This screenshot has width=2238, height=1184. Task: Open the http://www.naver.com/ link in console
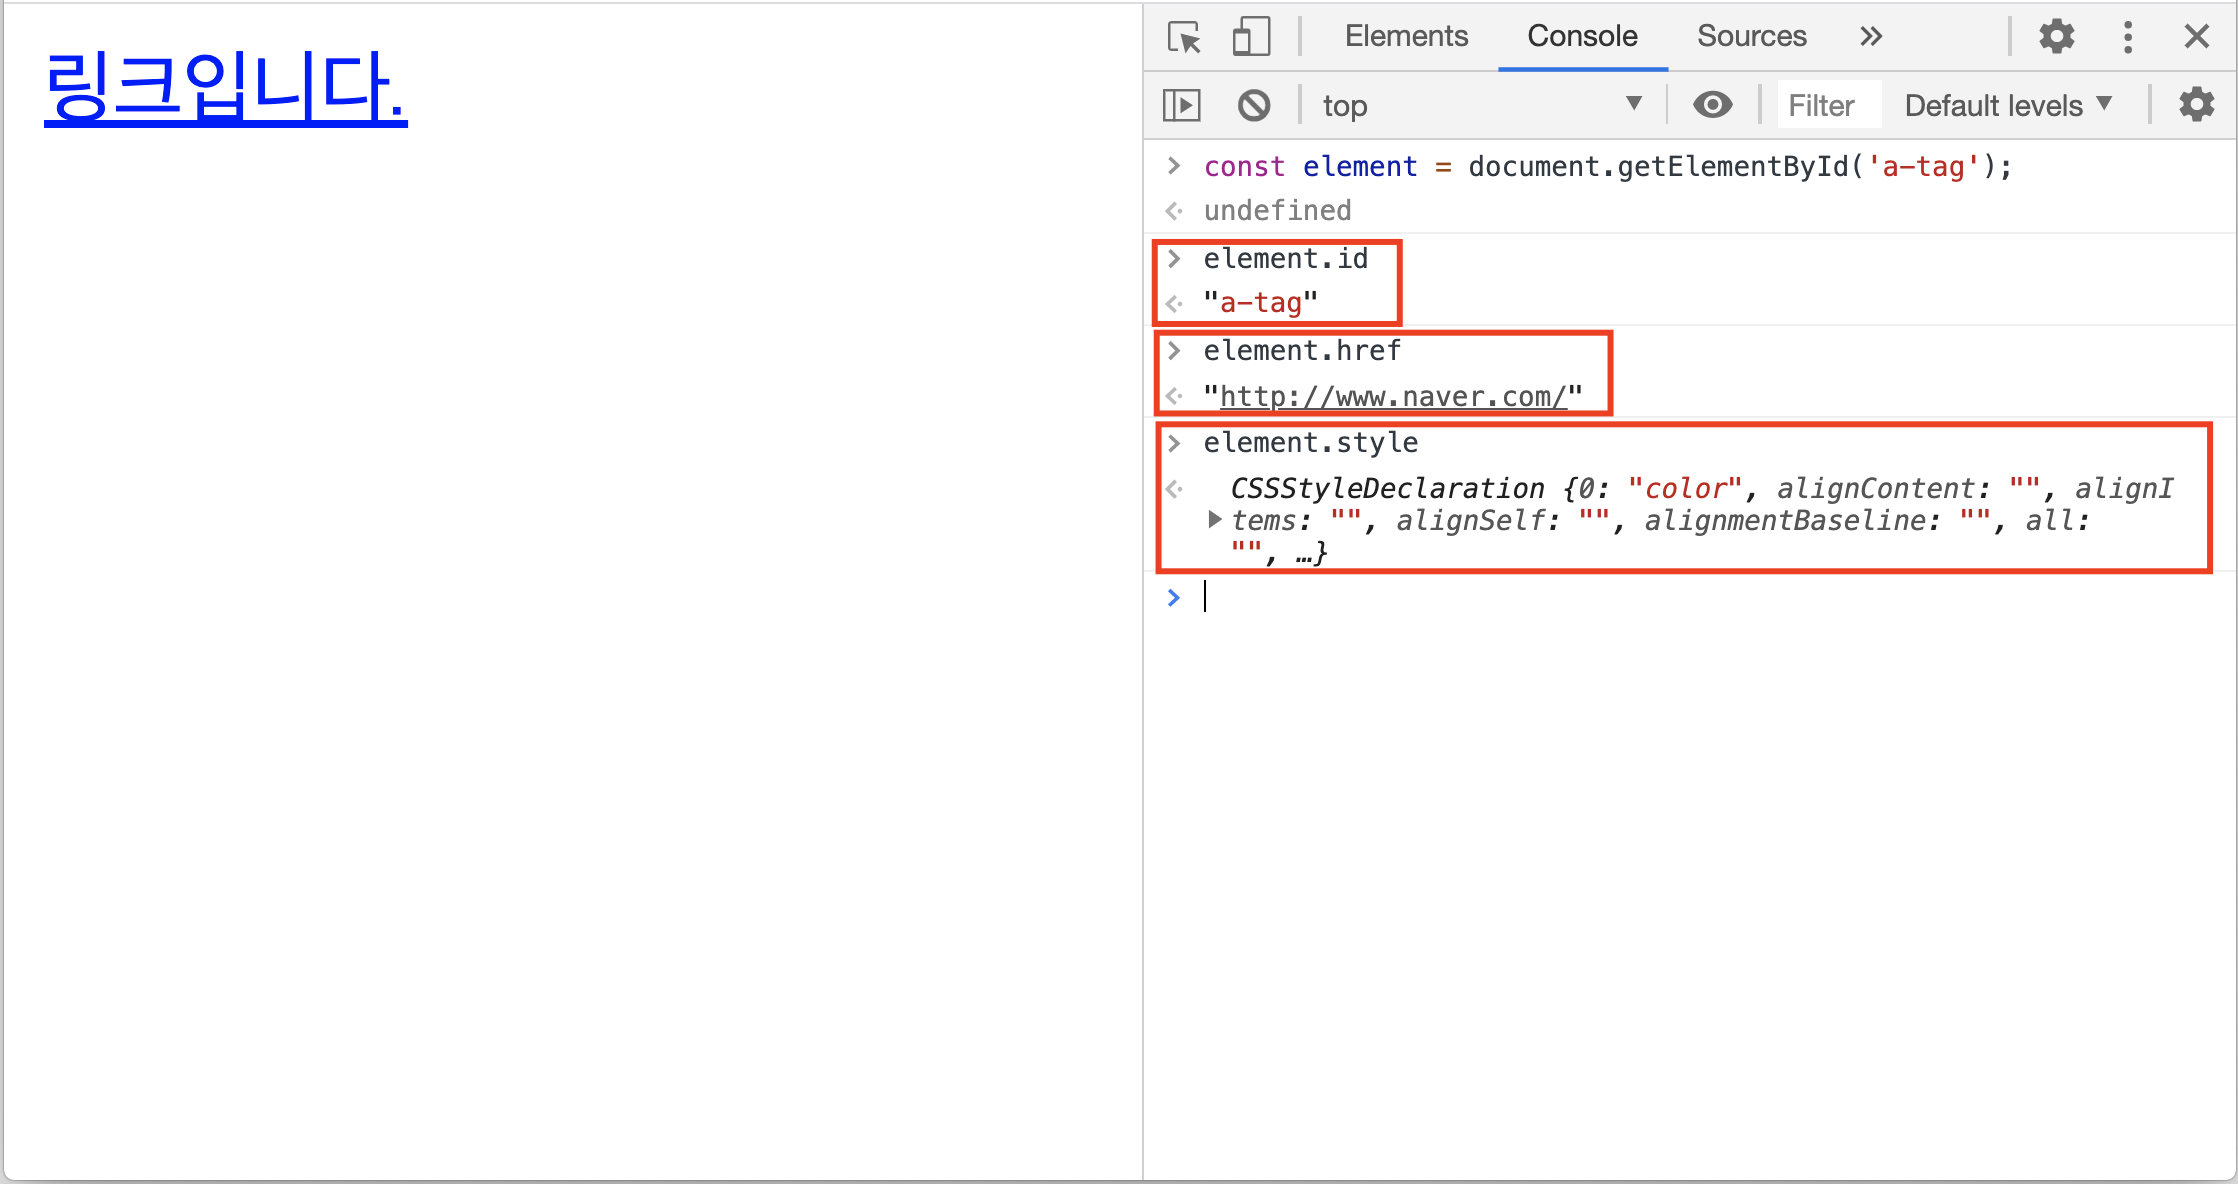[1392, 397]
